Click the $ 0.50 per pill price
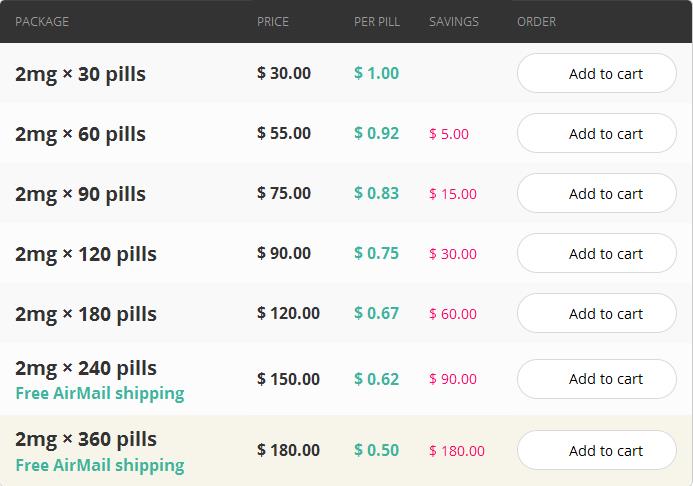This screenshot has width=693, height=486. [x=377, y=450]
